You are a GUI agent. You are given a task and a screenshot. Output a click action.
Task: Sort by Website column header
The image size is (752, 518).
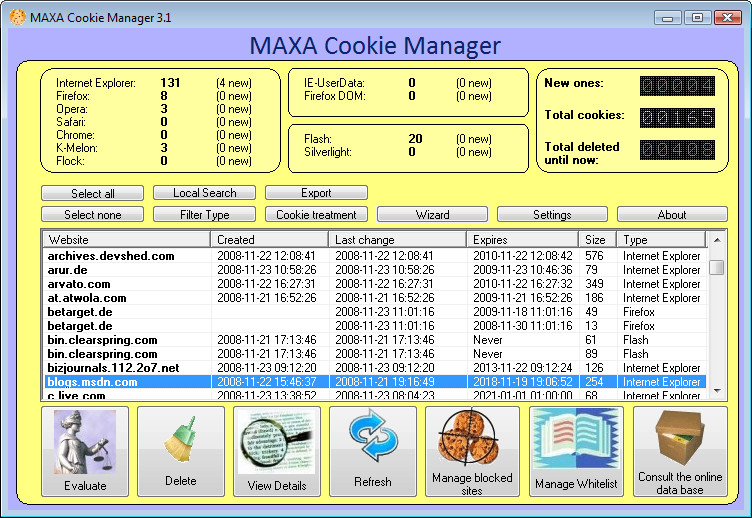click(127, 239)
